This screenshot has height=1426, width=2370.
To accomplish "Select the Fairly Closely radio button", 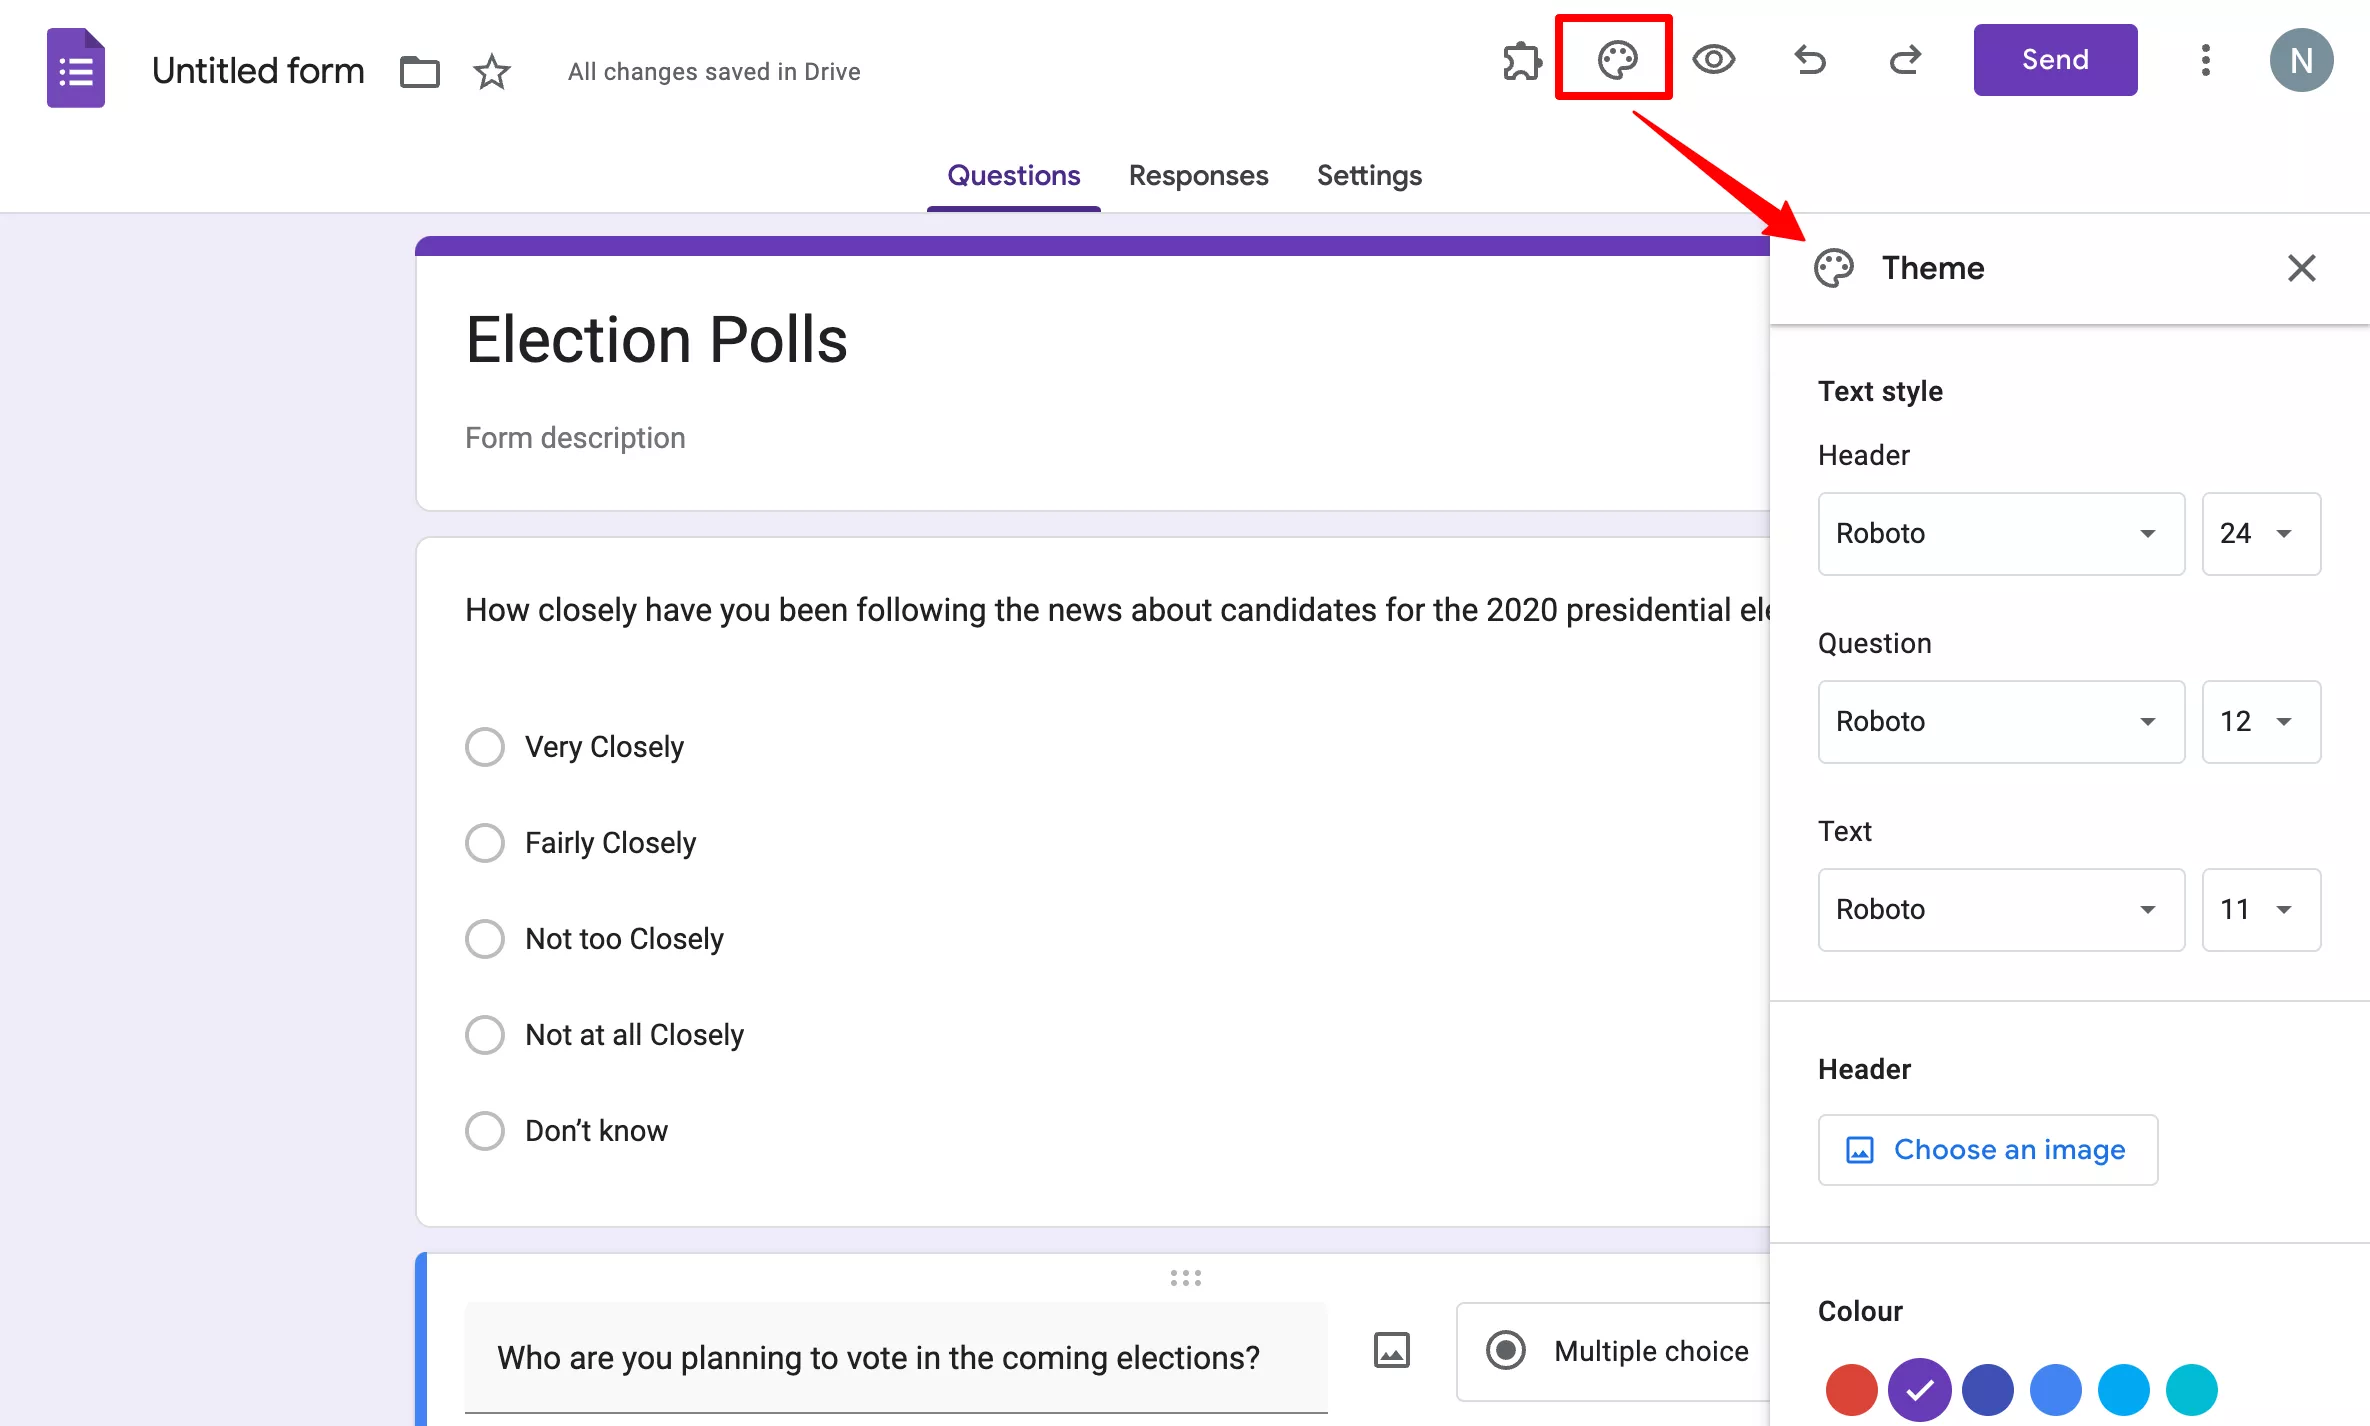I will pyautogui.click(x=484, y=842).
